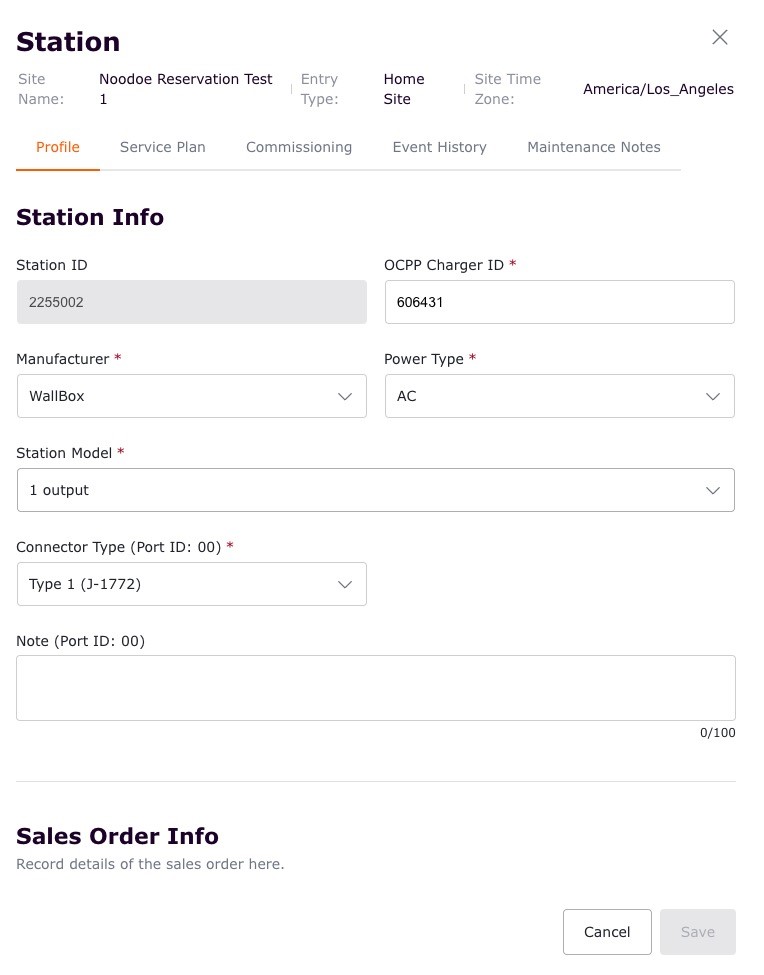Click the greyed-out Station ID field
The height and width of the screenshot is (975, 764).
191,302
